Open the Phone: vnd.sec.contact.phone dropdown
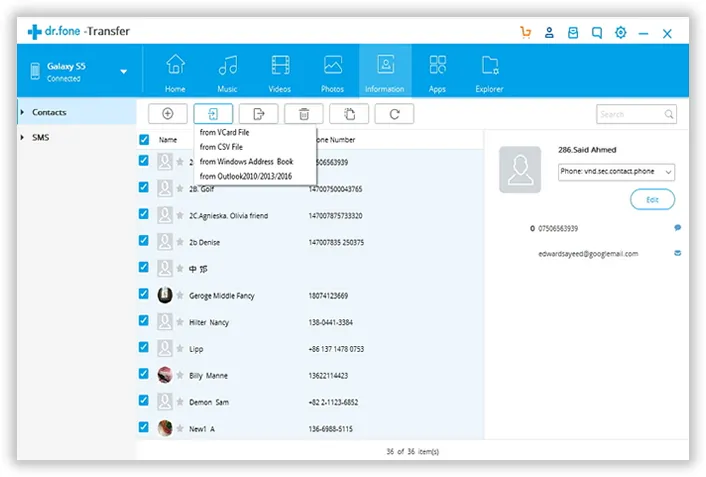 coord(616,172)
